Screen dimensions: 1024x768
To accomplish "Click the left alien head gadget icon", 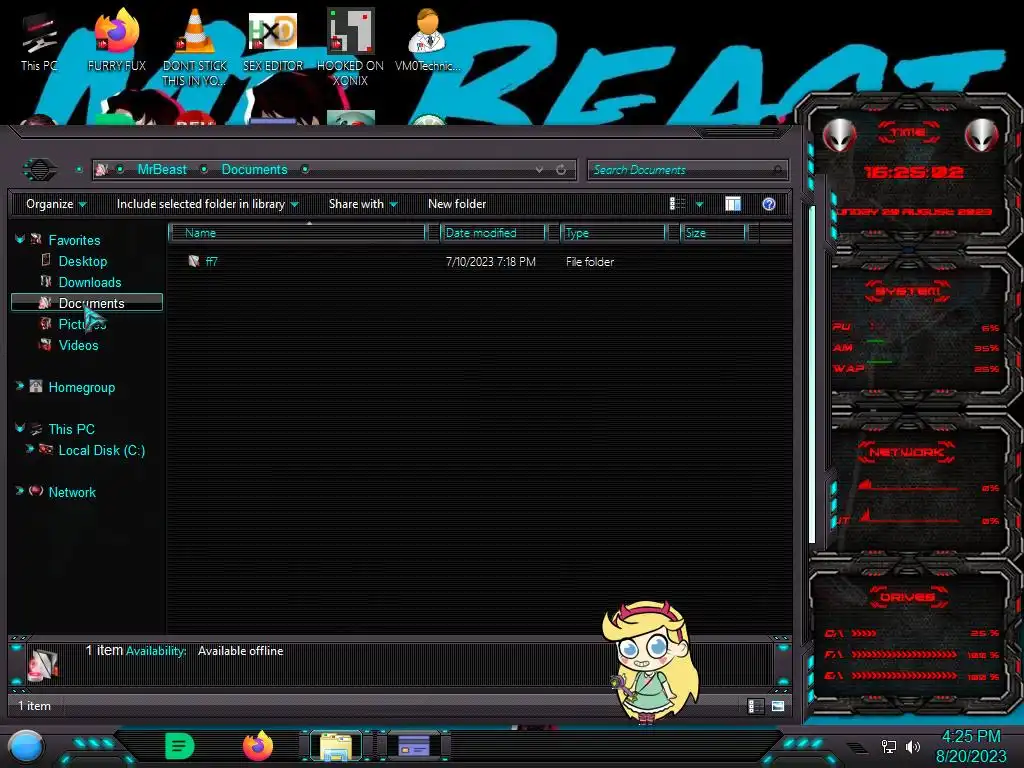I will (839, 135).
